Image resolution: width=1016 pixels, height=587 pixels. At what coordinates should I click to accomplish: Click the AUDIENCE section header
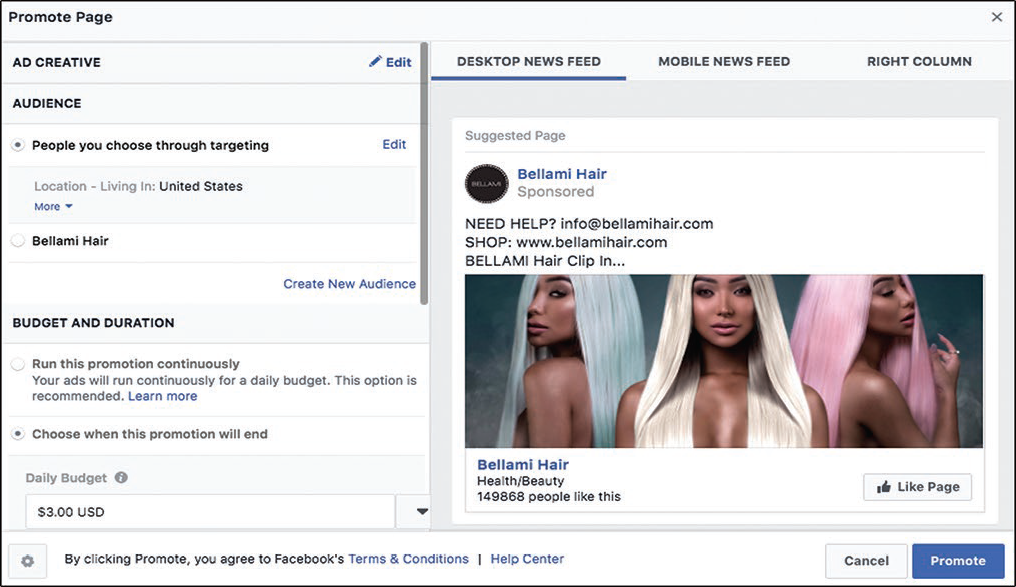pyautogui.click(x=47, y=103)
